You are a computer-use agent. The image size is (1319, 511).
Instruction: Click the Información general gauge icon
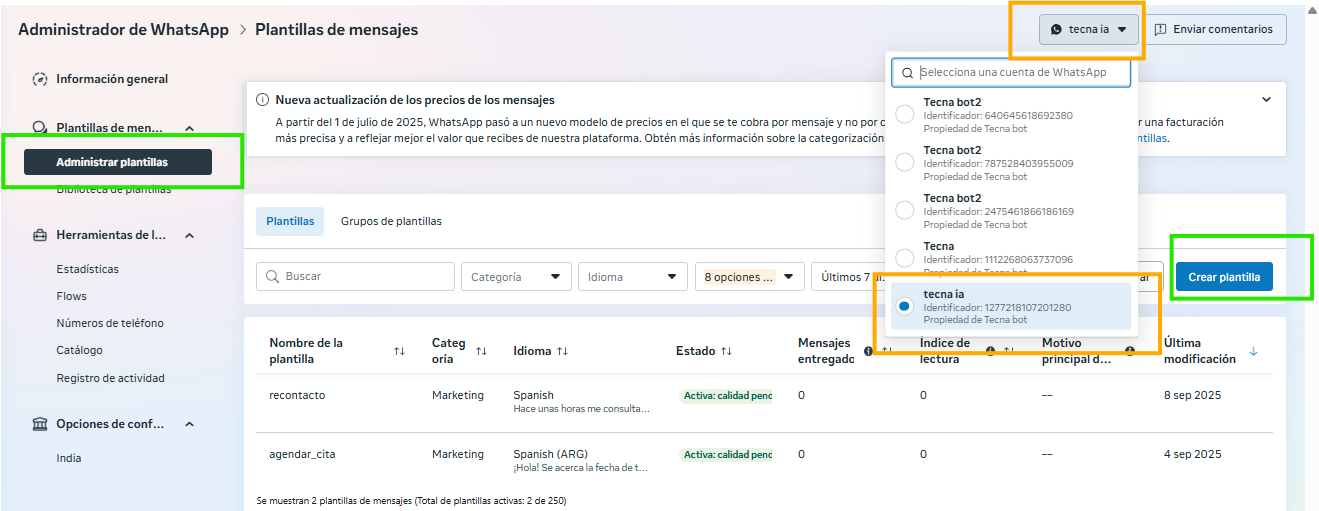(x=40, y=79)
